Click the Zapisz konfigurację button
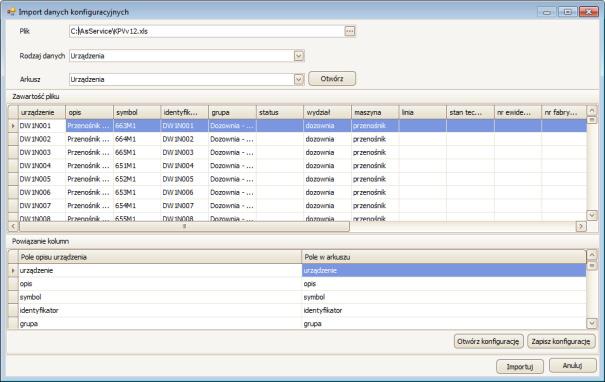 tap(561, 341)
